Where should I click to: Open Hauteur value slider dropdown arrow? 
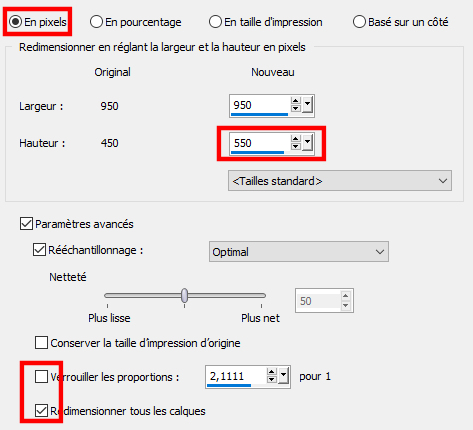(307, 142)
